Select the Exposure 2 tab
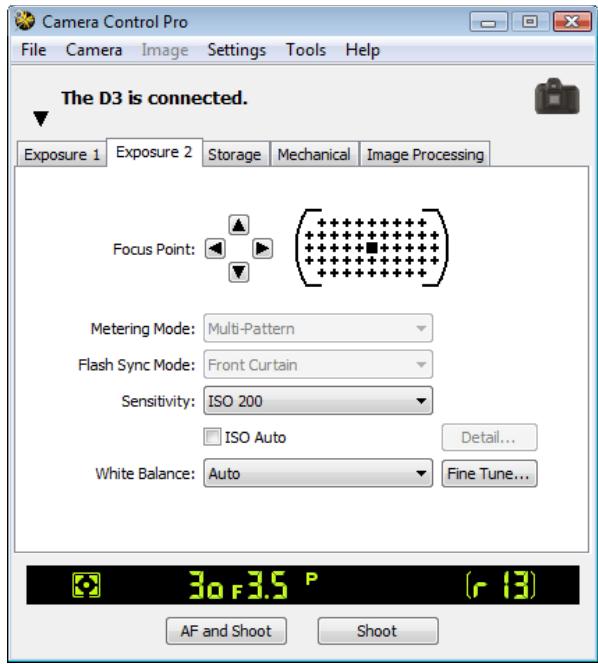 click(x=154, y=152)
